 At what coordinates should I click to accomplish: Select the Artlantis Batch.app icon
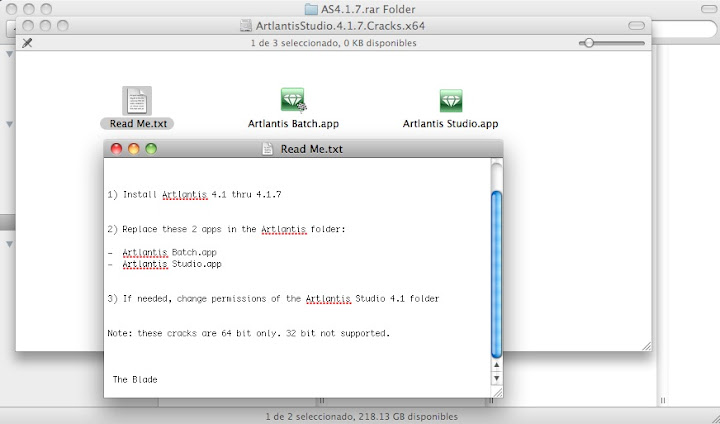tap(293, 100)
